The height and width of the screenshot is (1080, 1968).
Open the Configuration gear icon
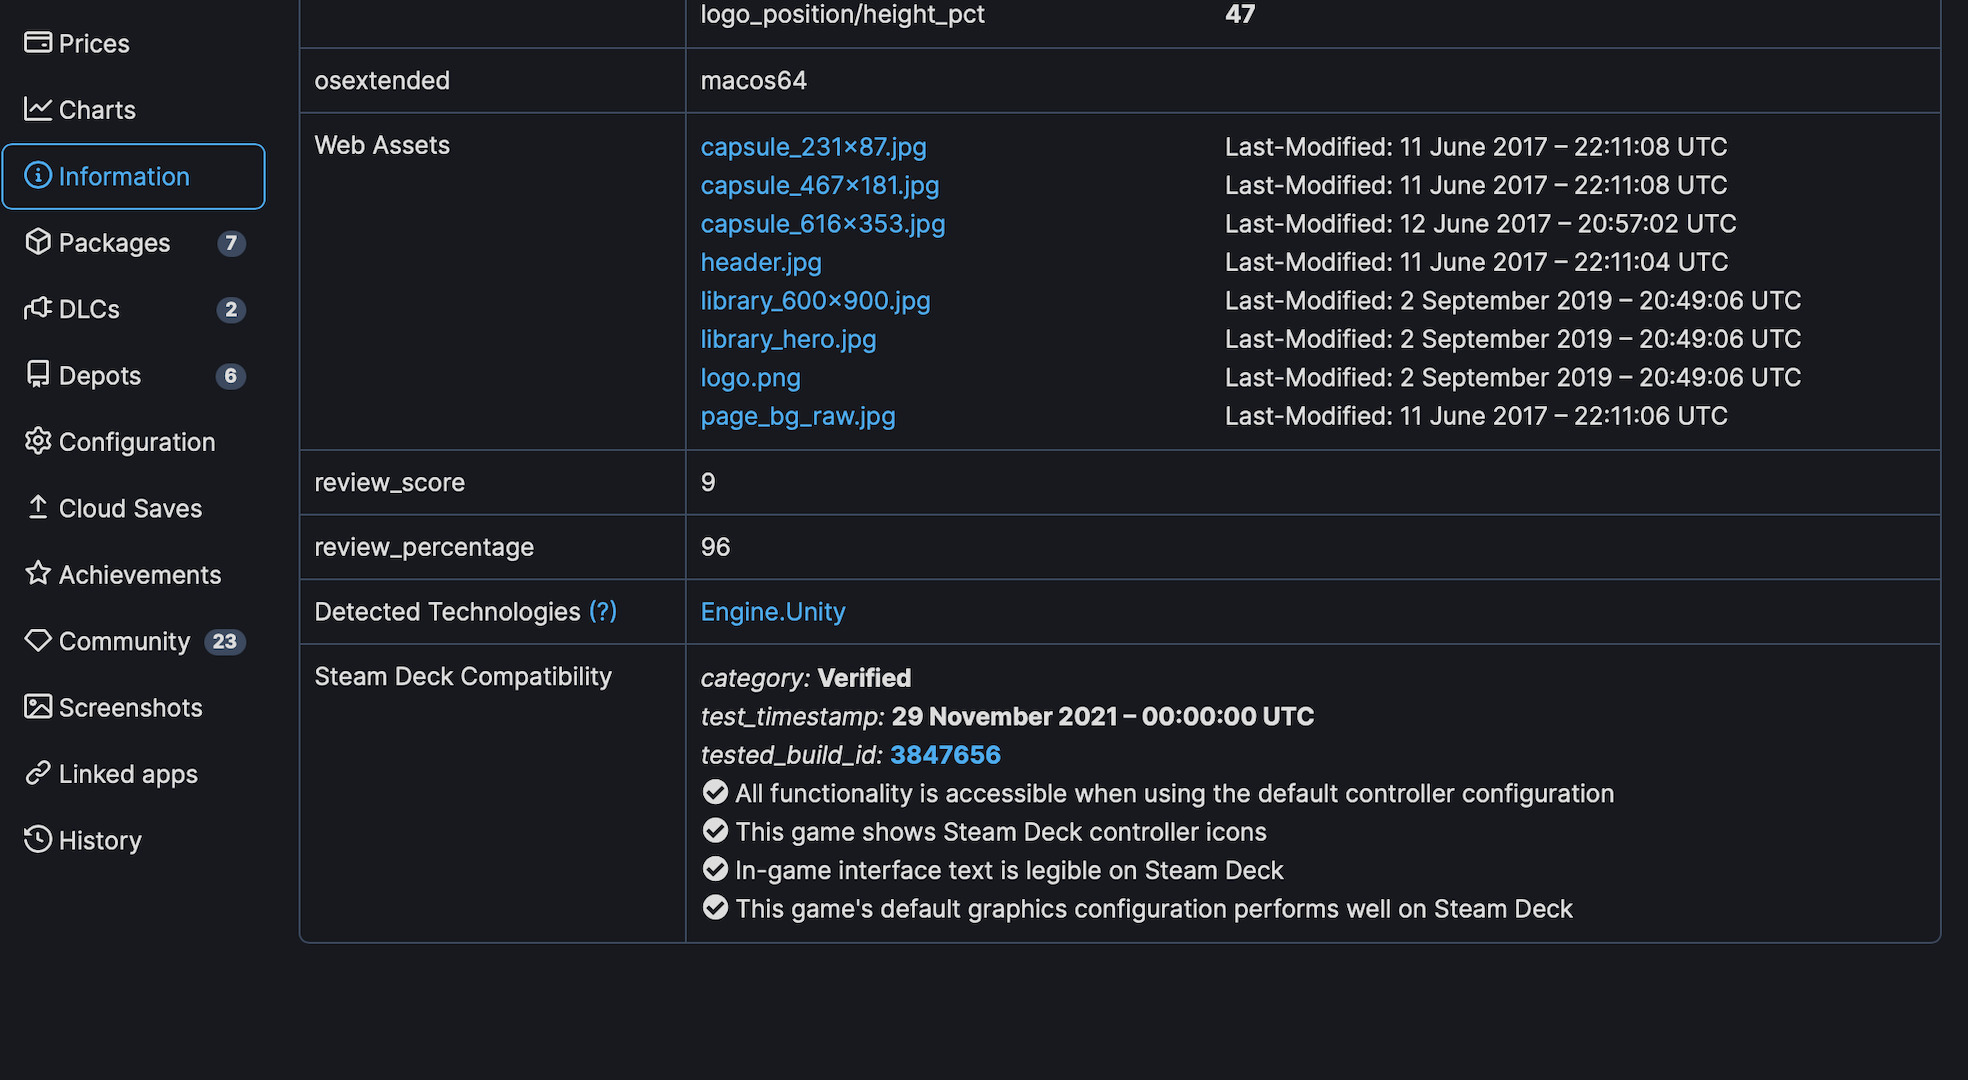click(38, 441)
